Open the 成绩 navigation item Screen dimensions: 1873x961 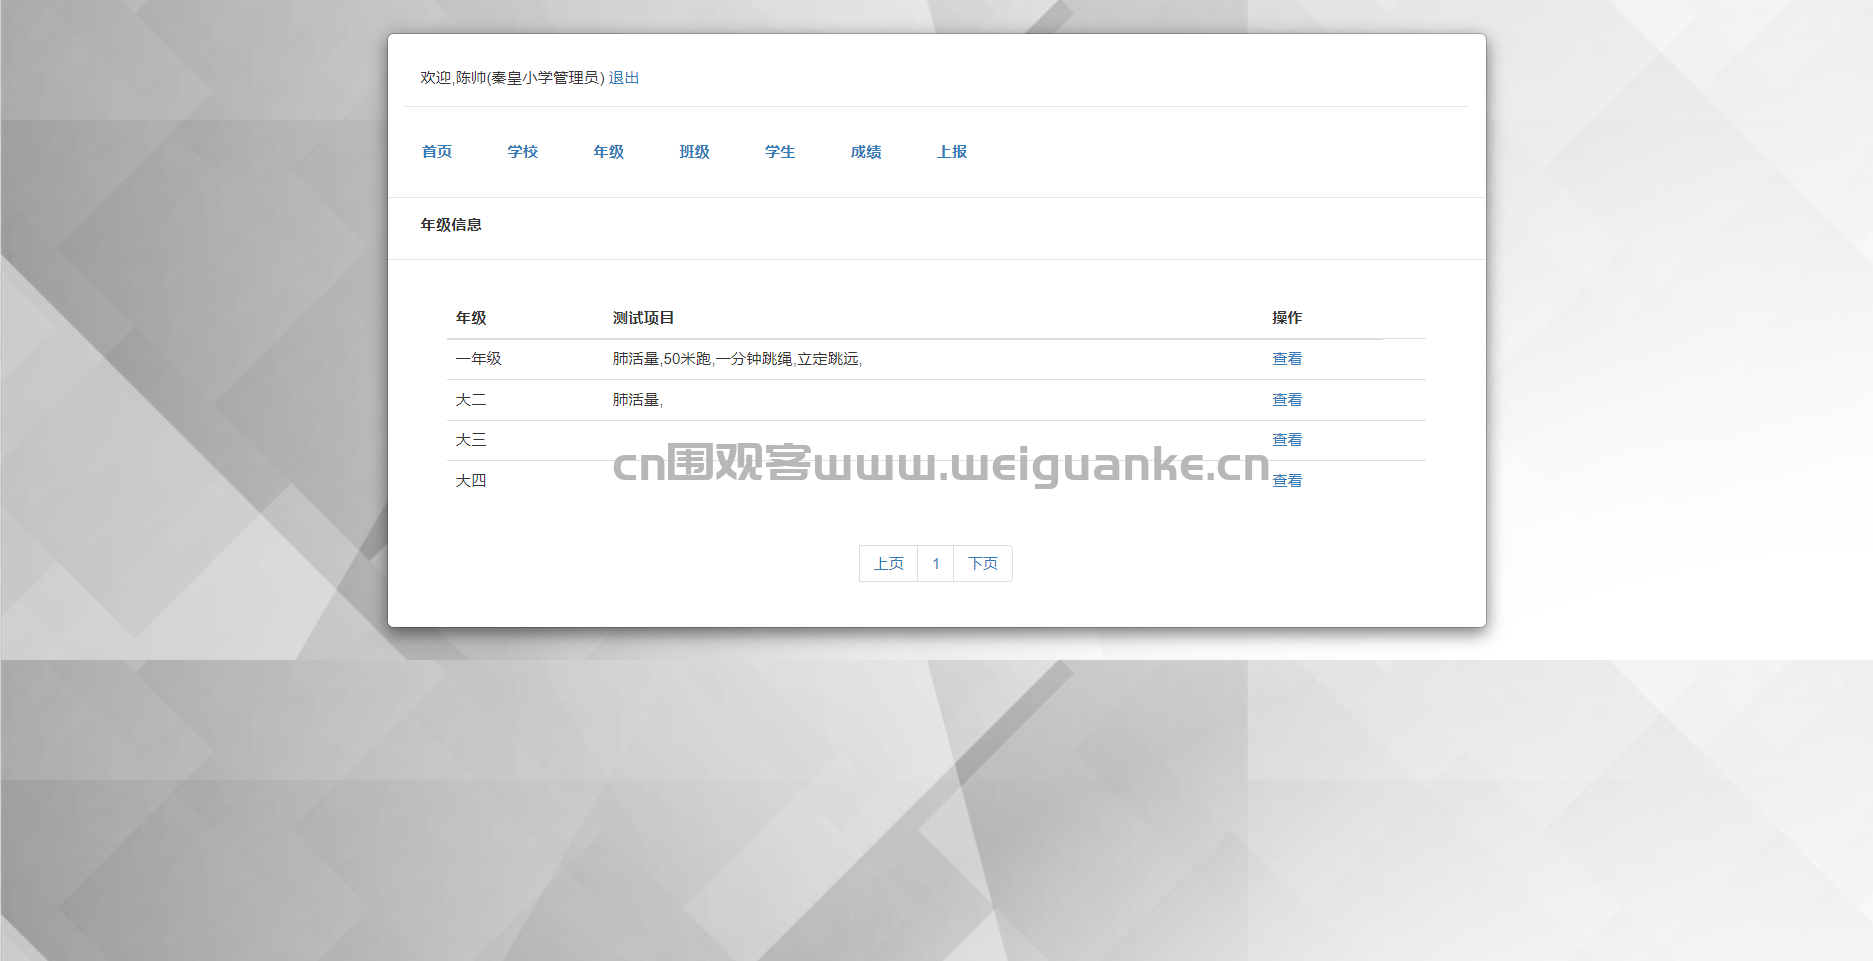pos(866,152)
